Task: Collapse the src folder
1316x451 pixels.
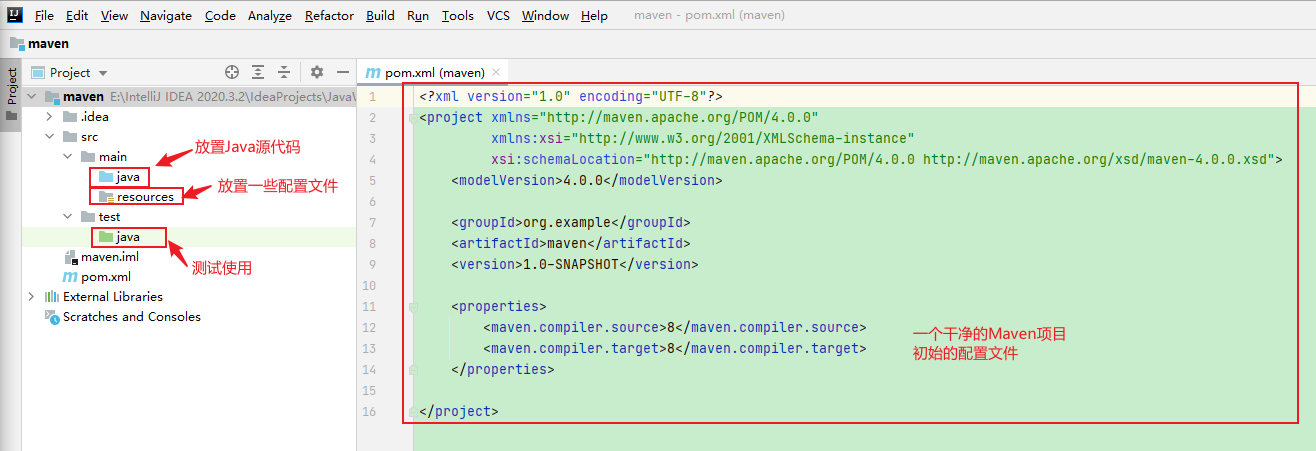Action: (50, 137)
